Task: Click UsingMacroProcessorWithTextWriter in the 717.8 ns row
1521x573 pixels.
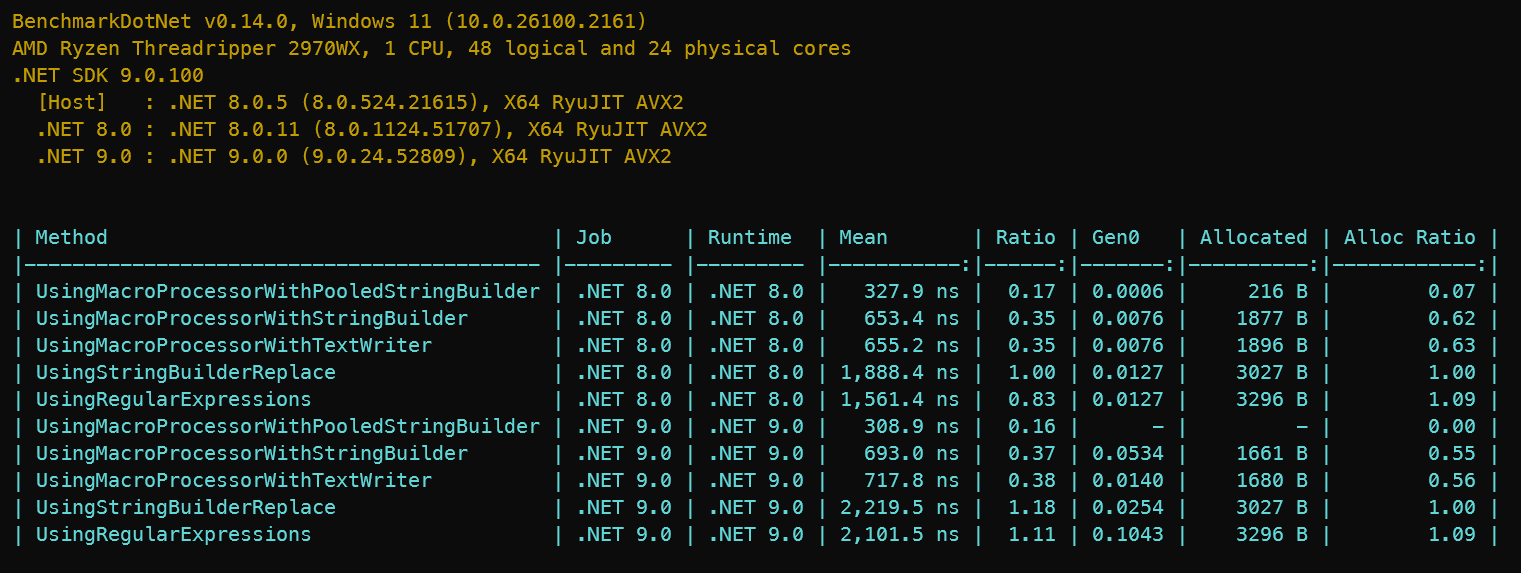Action: 234,480
